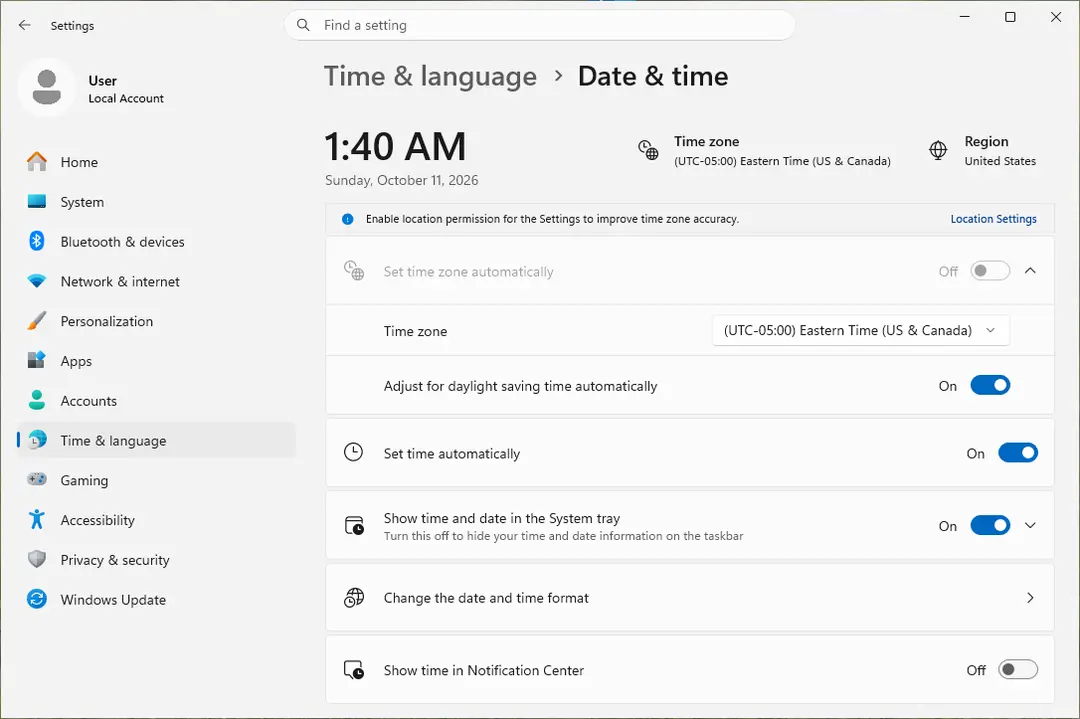Go to System settings
The height and width of the screenshot is (719, 1080).
click(x=156, y=202)
